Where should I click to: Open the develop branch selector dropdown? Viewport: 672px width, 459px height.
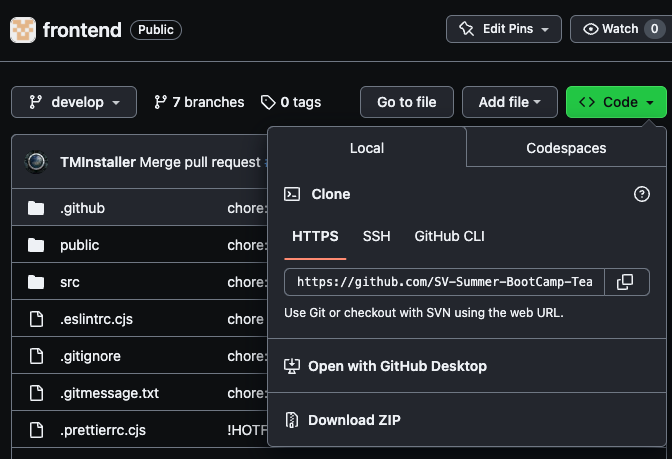[74, 102]
